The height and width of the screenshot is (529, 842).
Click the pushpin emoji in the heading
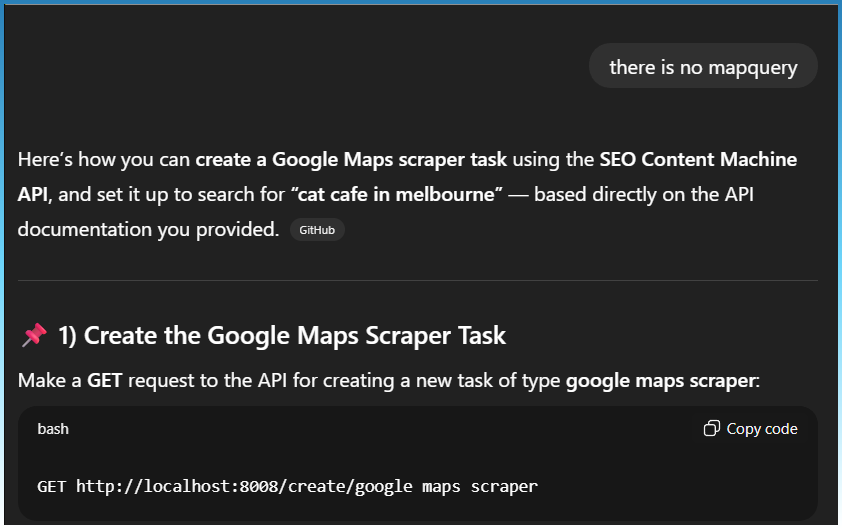pyautogui.click(x=33, y=336)
